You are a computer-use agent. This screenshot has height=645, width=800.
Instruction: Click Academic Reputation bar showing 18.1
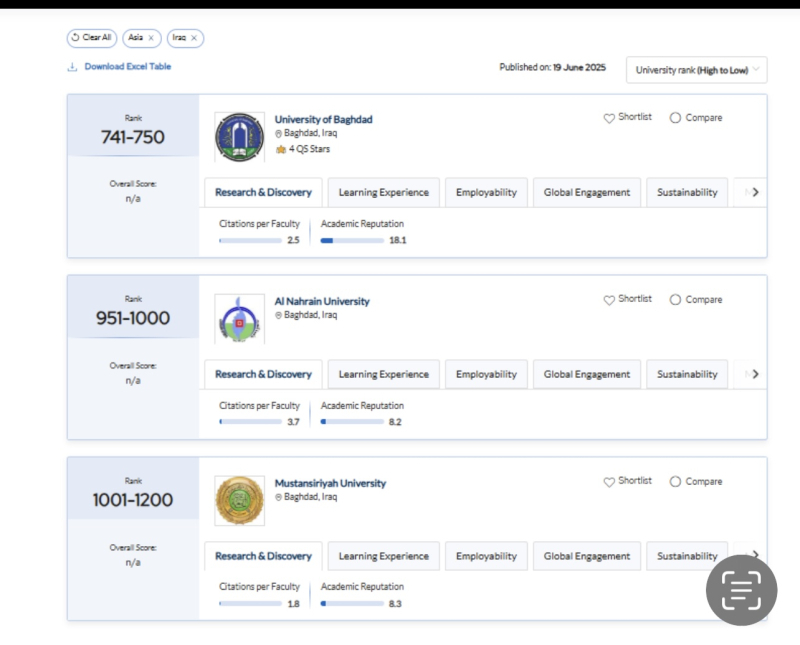(352, 240)
